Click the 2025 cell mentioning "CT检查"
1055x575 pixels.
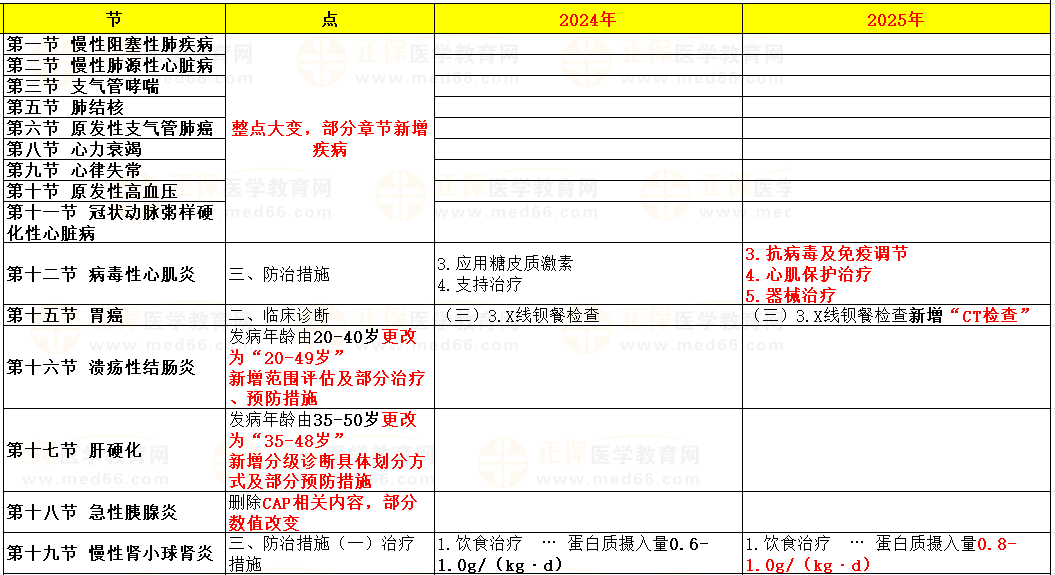895,316
